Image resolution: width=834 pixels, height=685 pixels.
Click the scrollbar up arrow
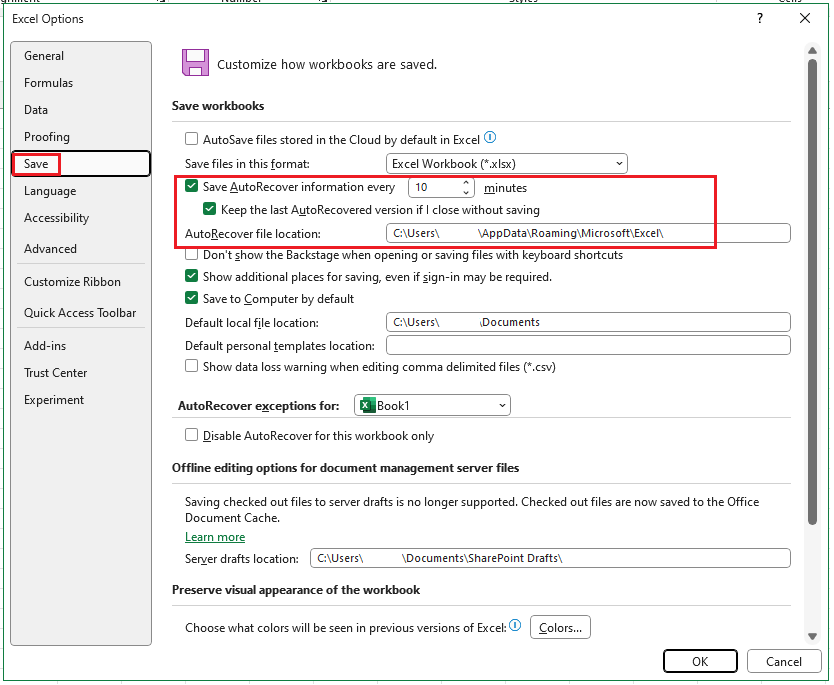(812, 51)
